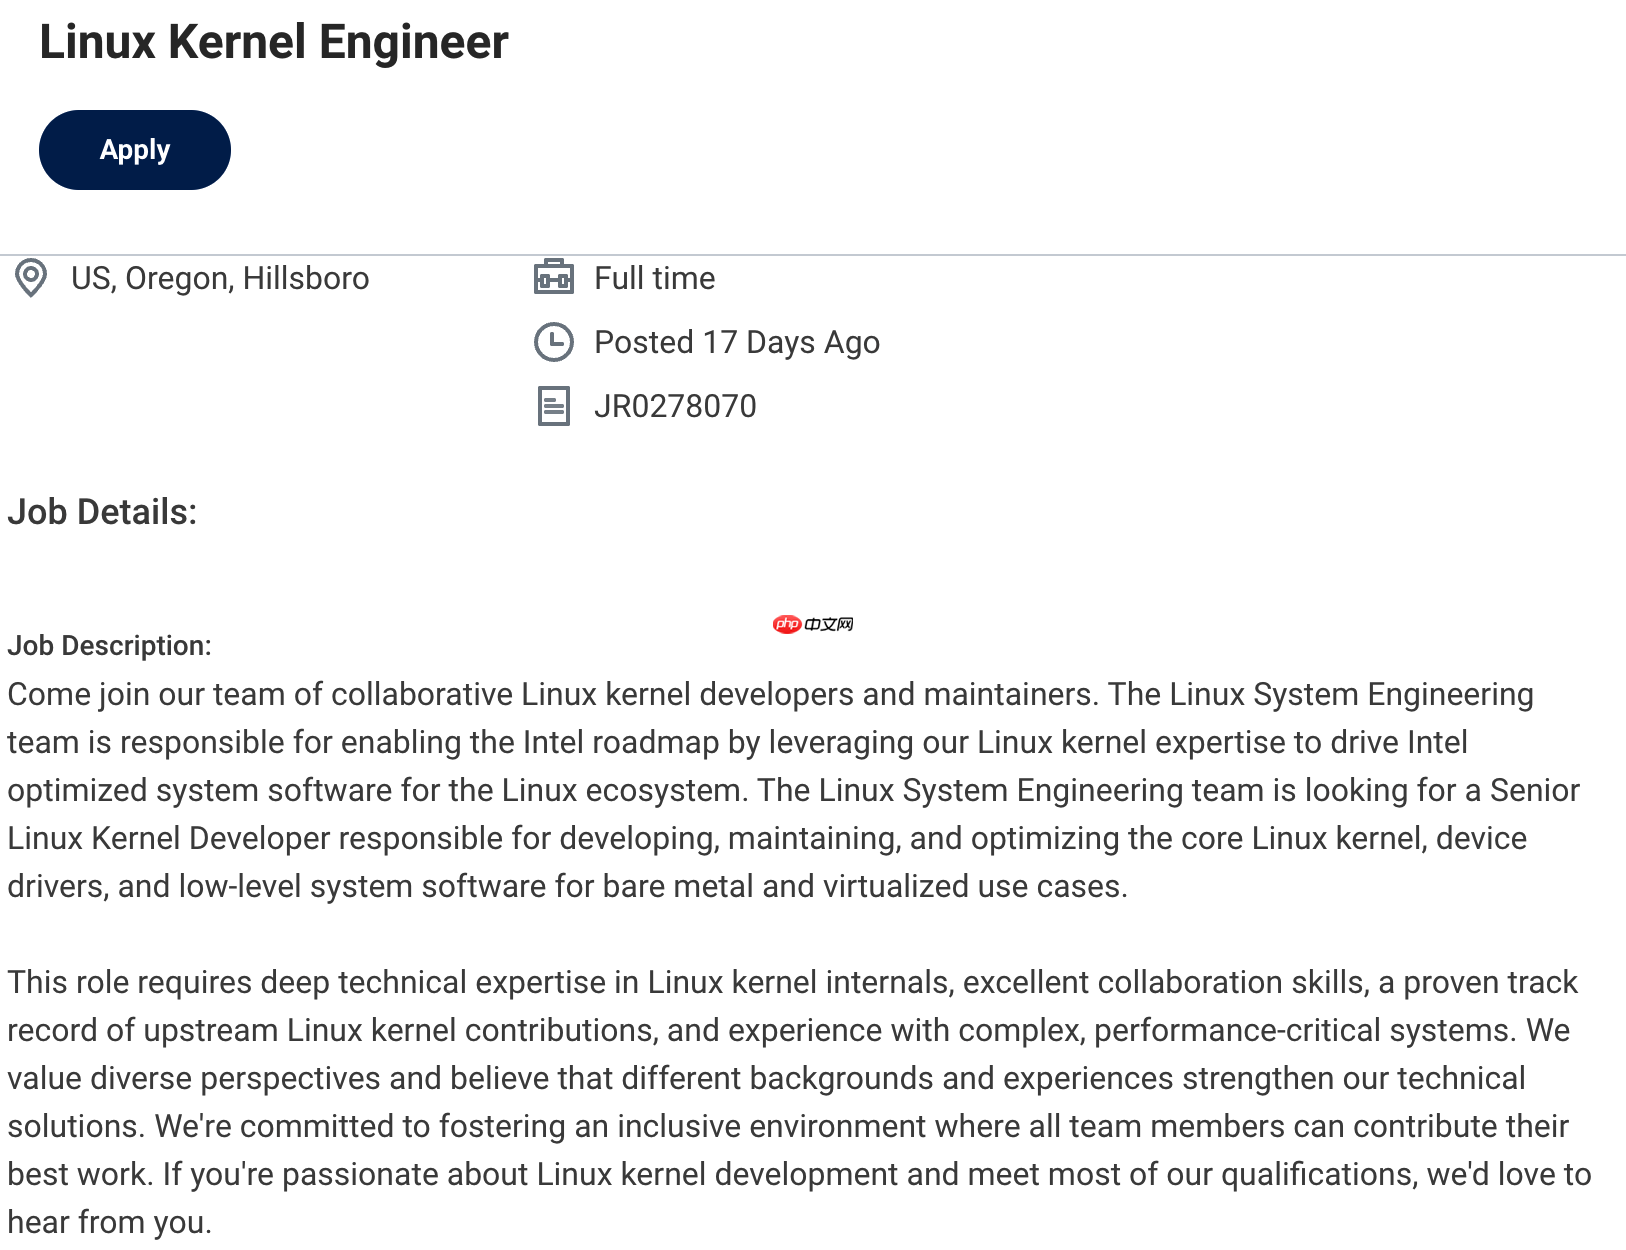
Task: Click the clock icon next to Posted 17 Days Ago
Action: 554,342
